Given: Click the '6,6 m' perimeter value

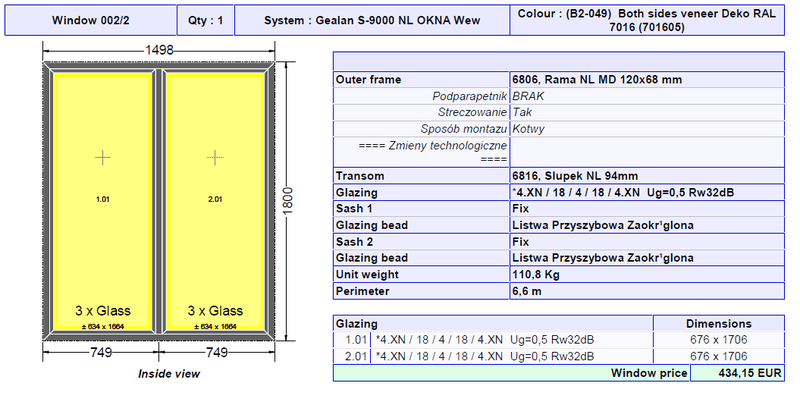Looking at the screenshot, I should (527, 291).
